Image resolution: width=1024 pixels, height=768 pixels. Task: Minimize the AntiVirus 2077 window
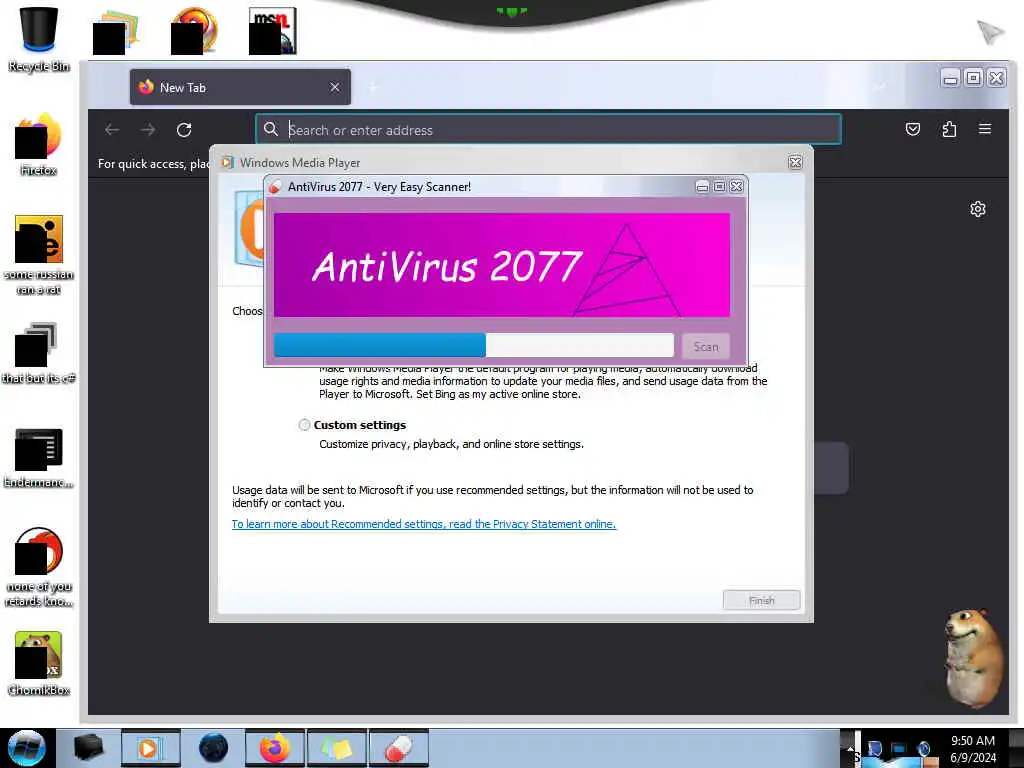click(x=702, y=187)
